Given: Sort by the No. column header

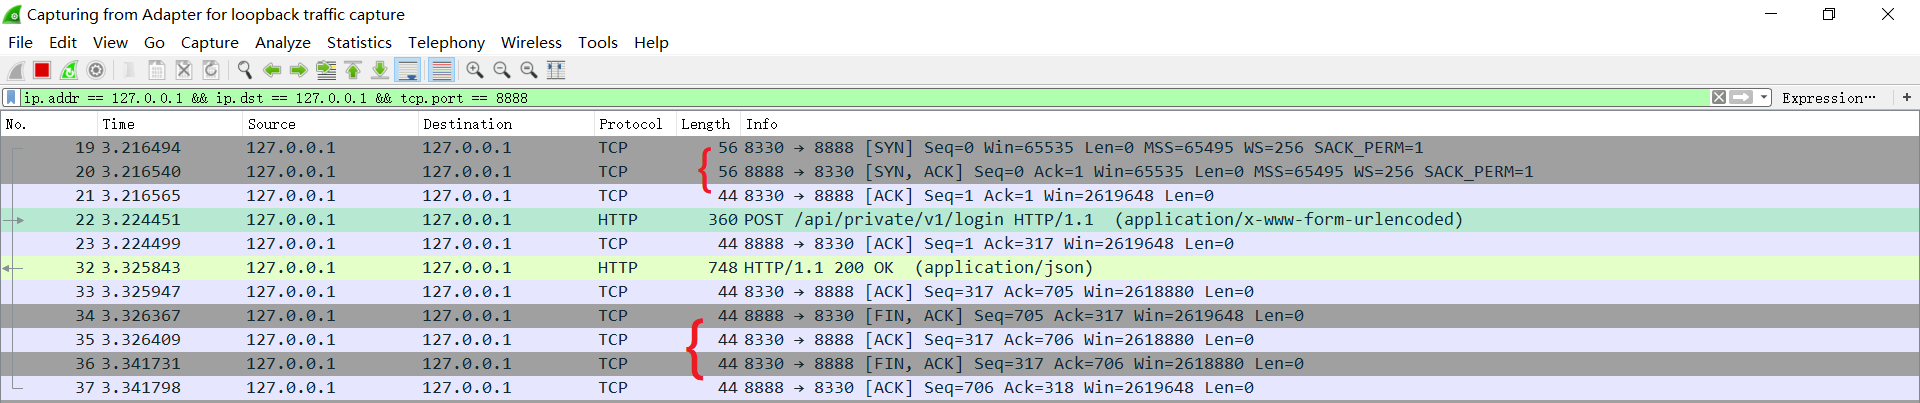Looking at the screenshot, I should click(49, 124).
